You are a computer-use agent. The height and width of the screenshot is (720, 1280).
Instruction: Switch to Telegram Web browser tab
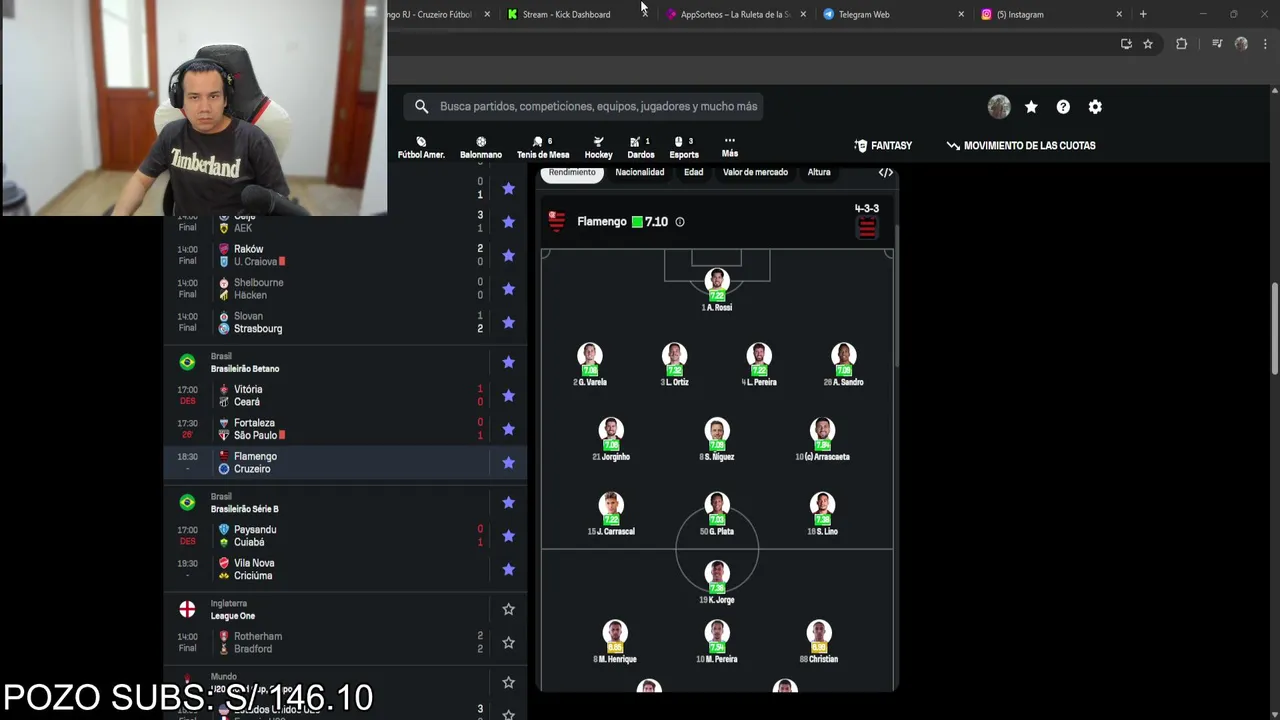pos(864,14)
